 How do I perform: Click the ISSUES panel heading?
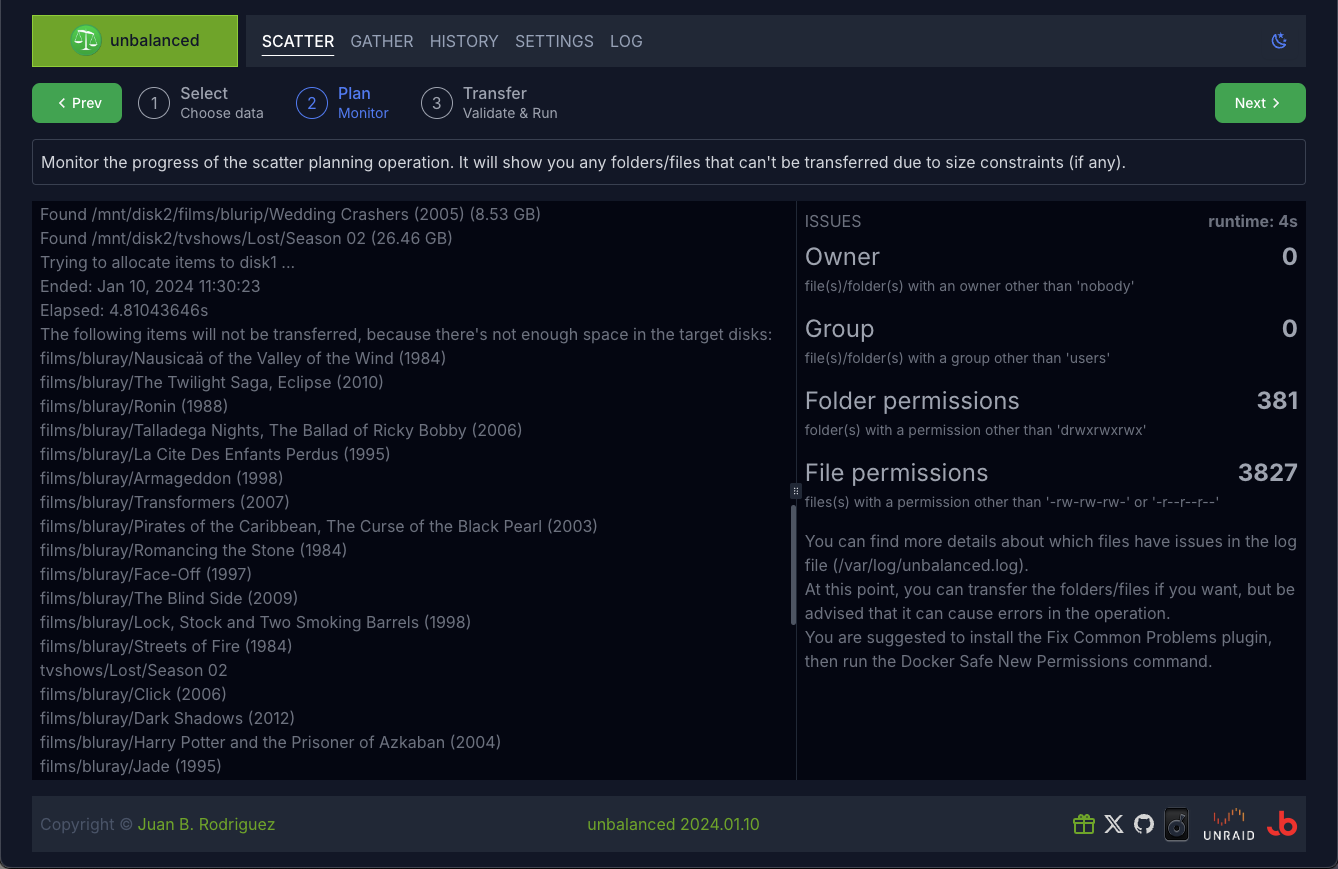coord(833,221)
